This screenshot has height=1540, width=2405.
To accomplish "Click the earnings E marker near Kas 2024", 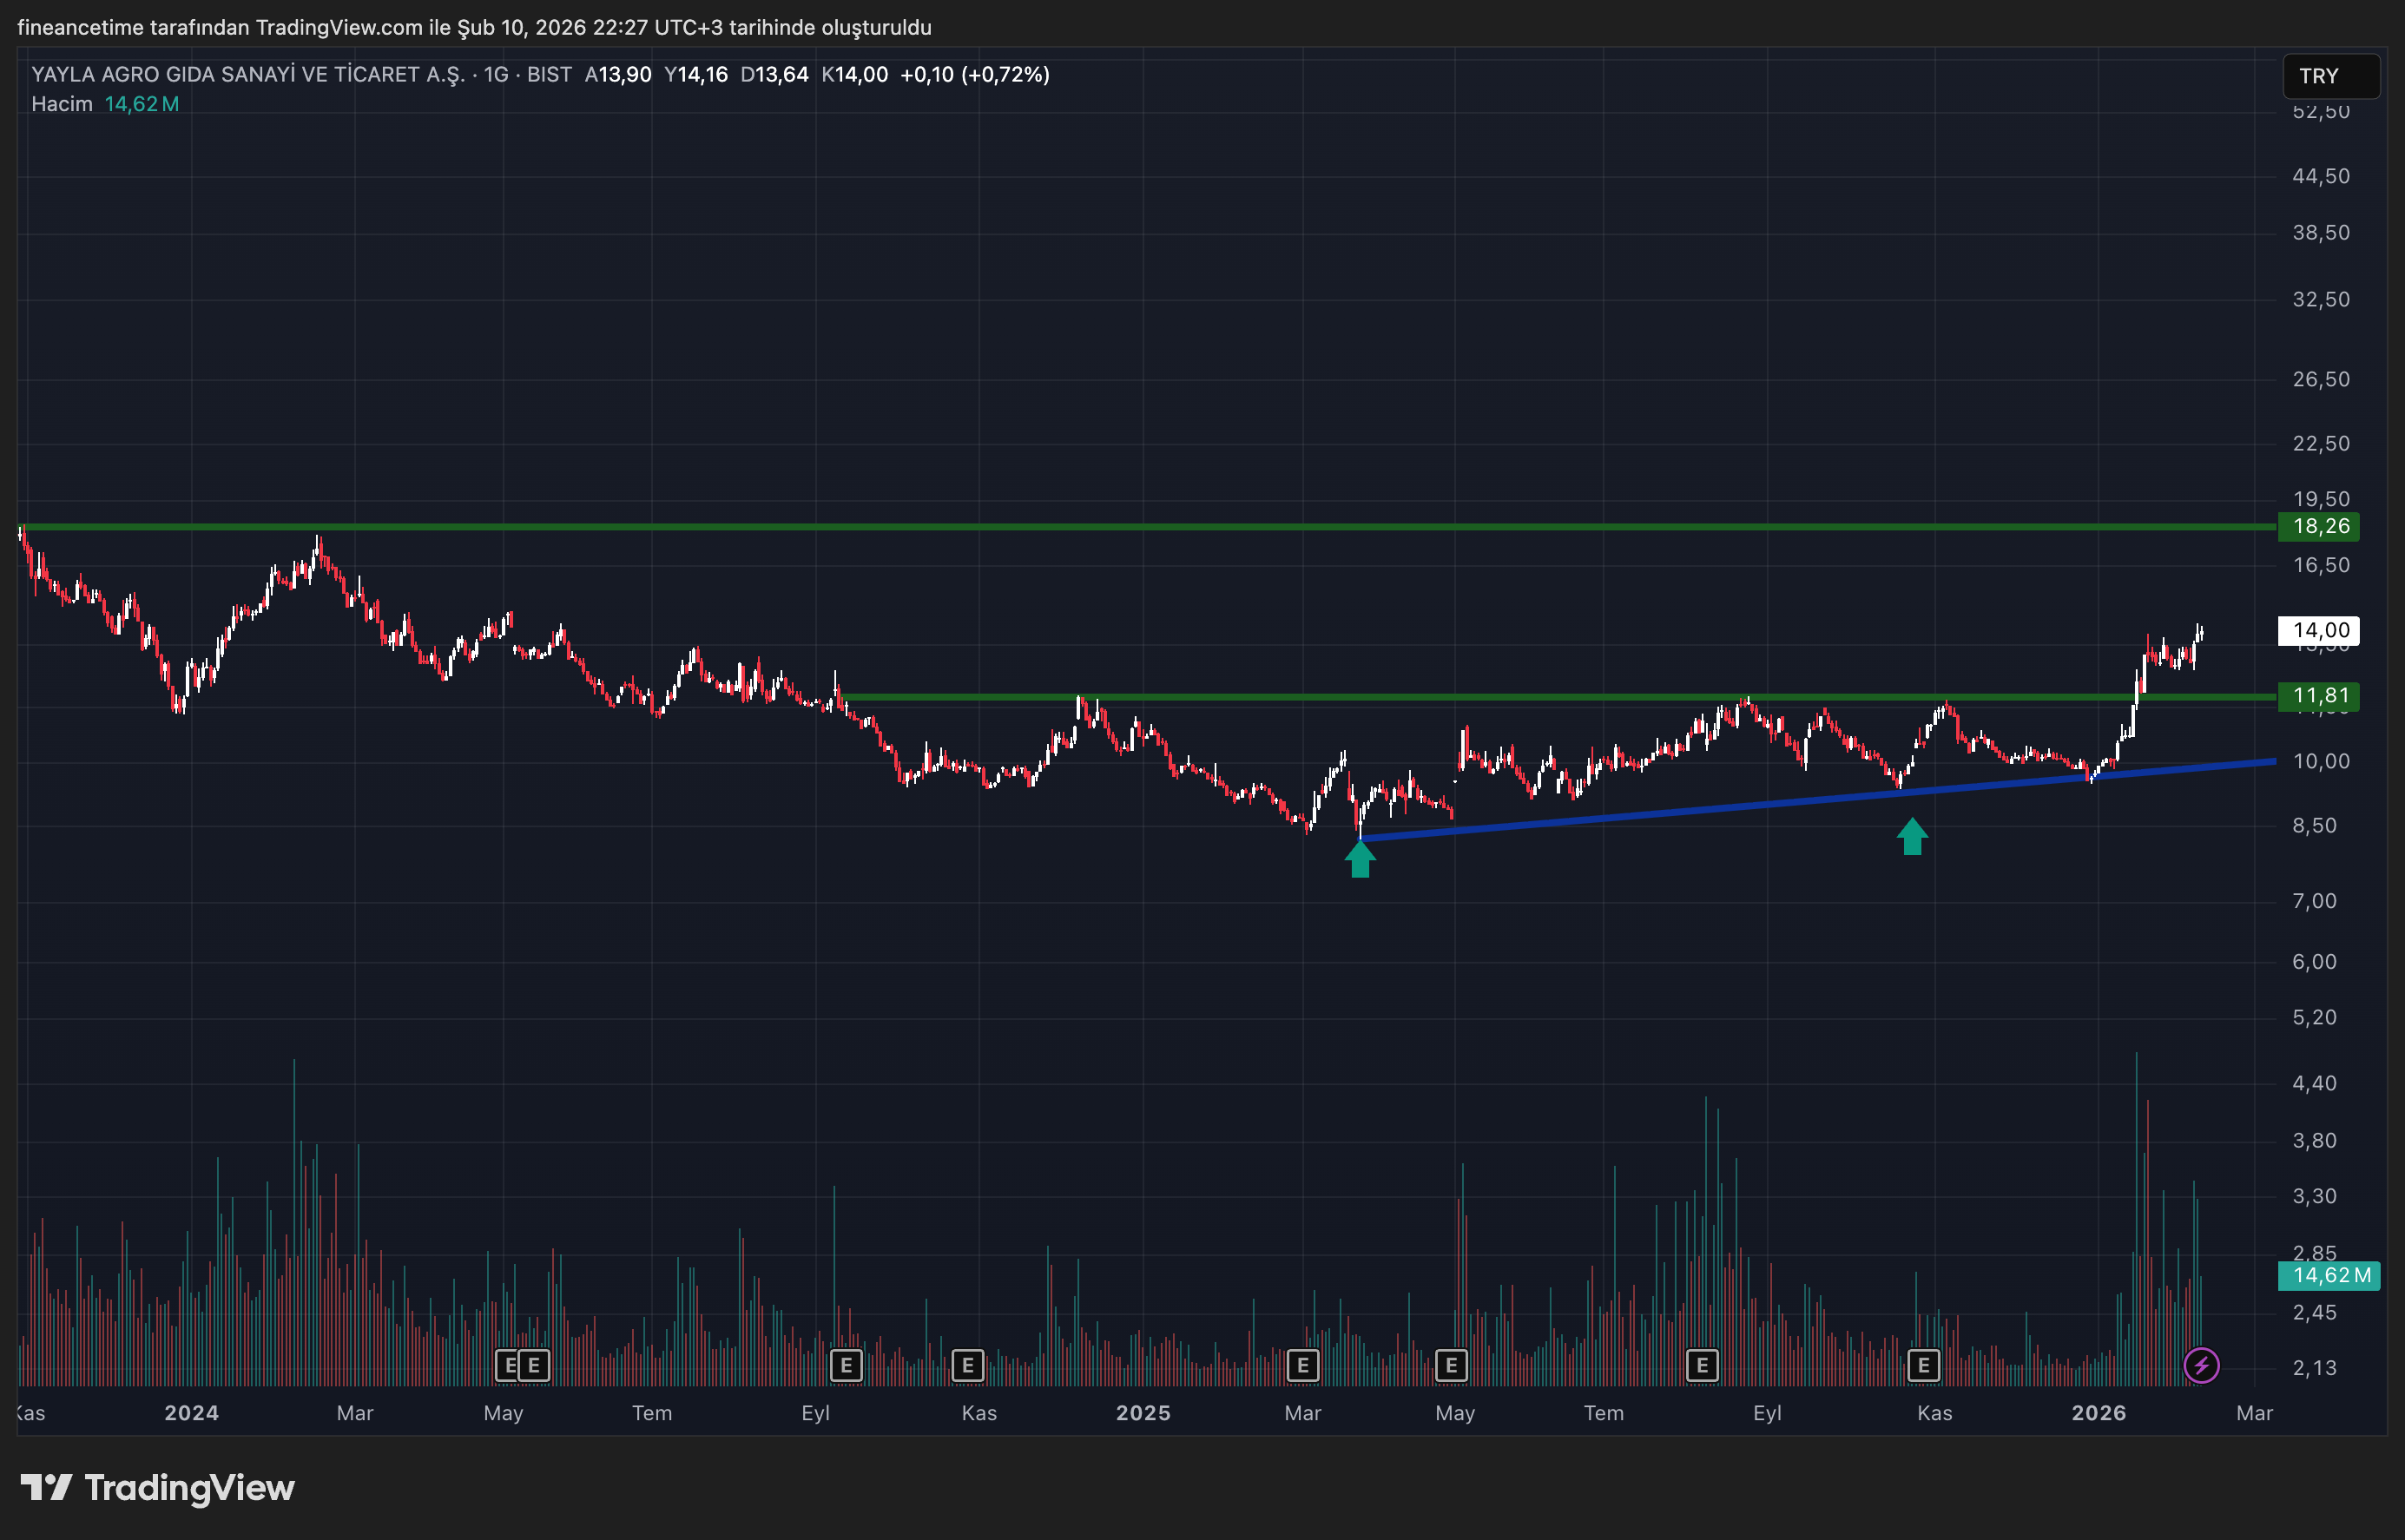I will click(967, 1365).
